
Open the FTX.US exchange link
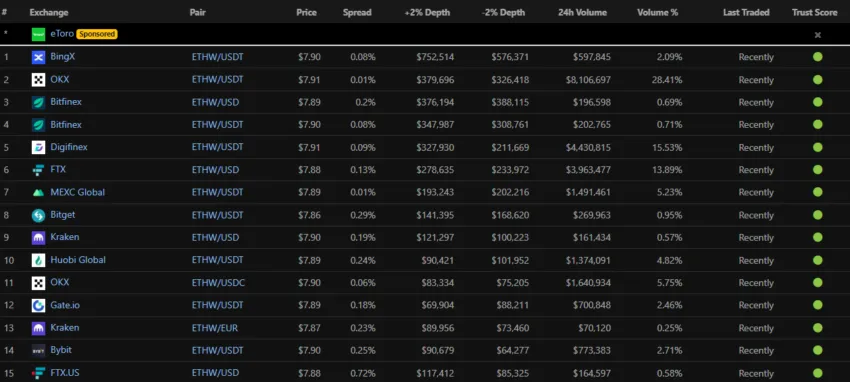65,373
